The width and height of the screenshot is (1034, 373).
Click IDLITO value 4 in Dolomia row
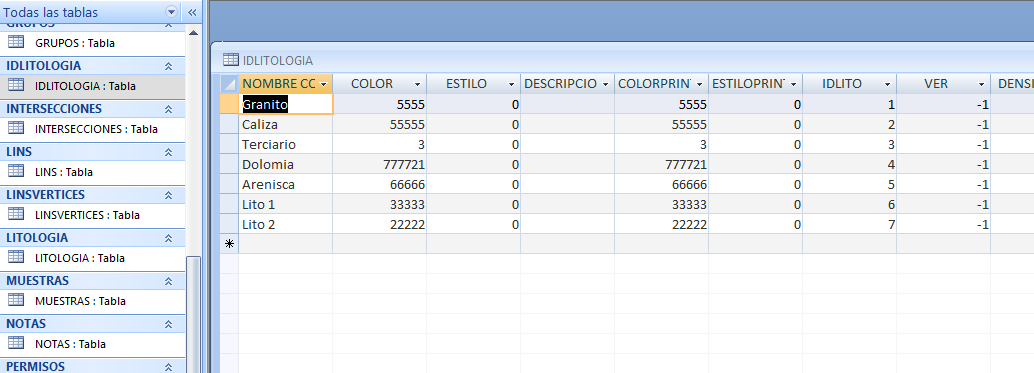coord(849,164)
